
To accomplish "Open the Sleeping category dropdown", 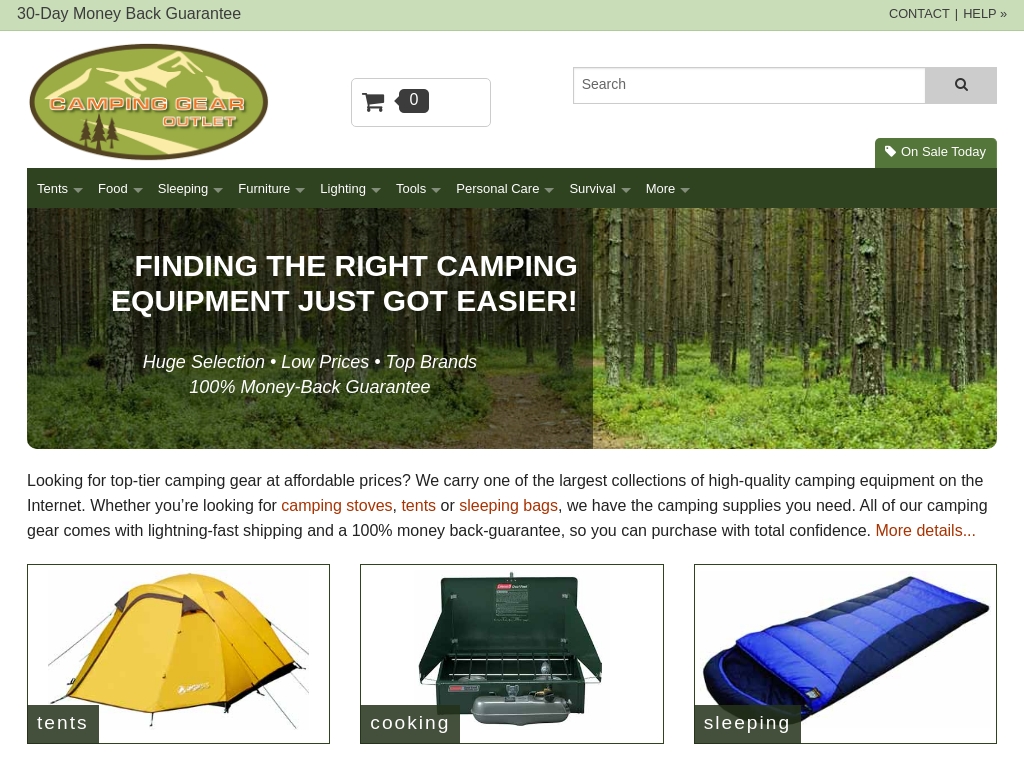I will [x=190, y=189].
